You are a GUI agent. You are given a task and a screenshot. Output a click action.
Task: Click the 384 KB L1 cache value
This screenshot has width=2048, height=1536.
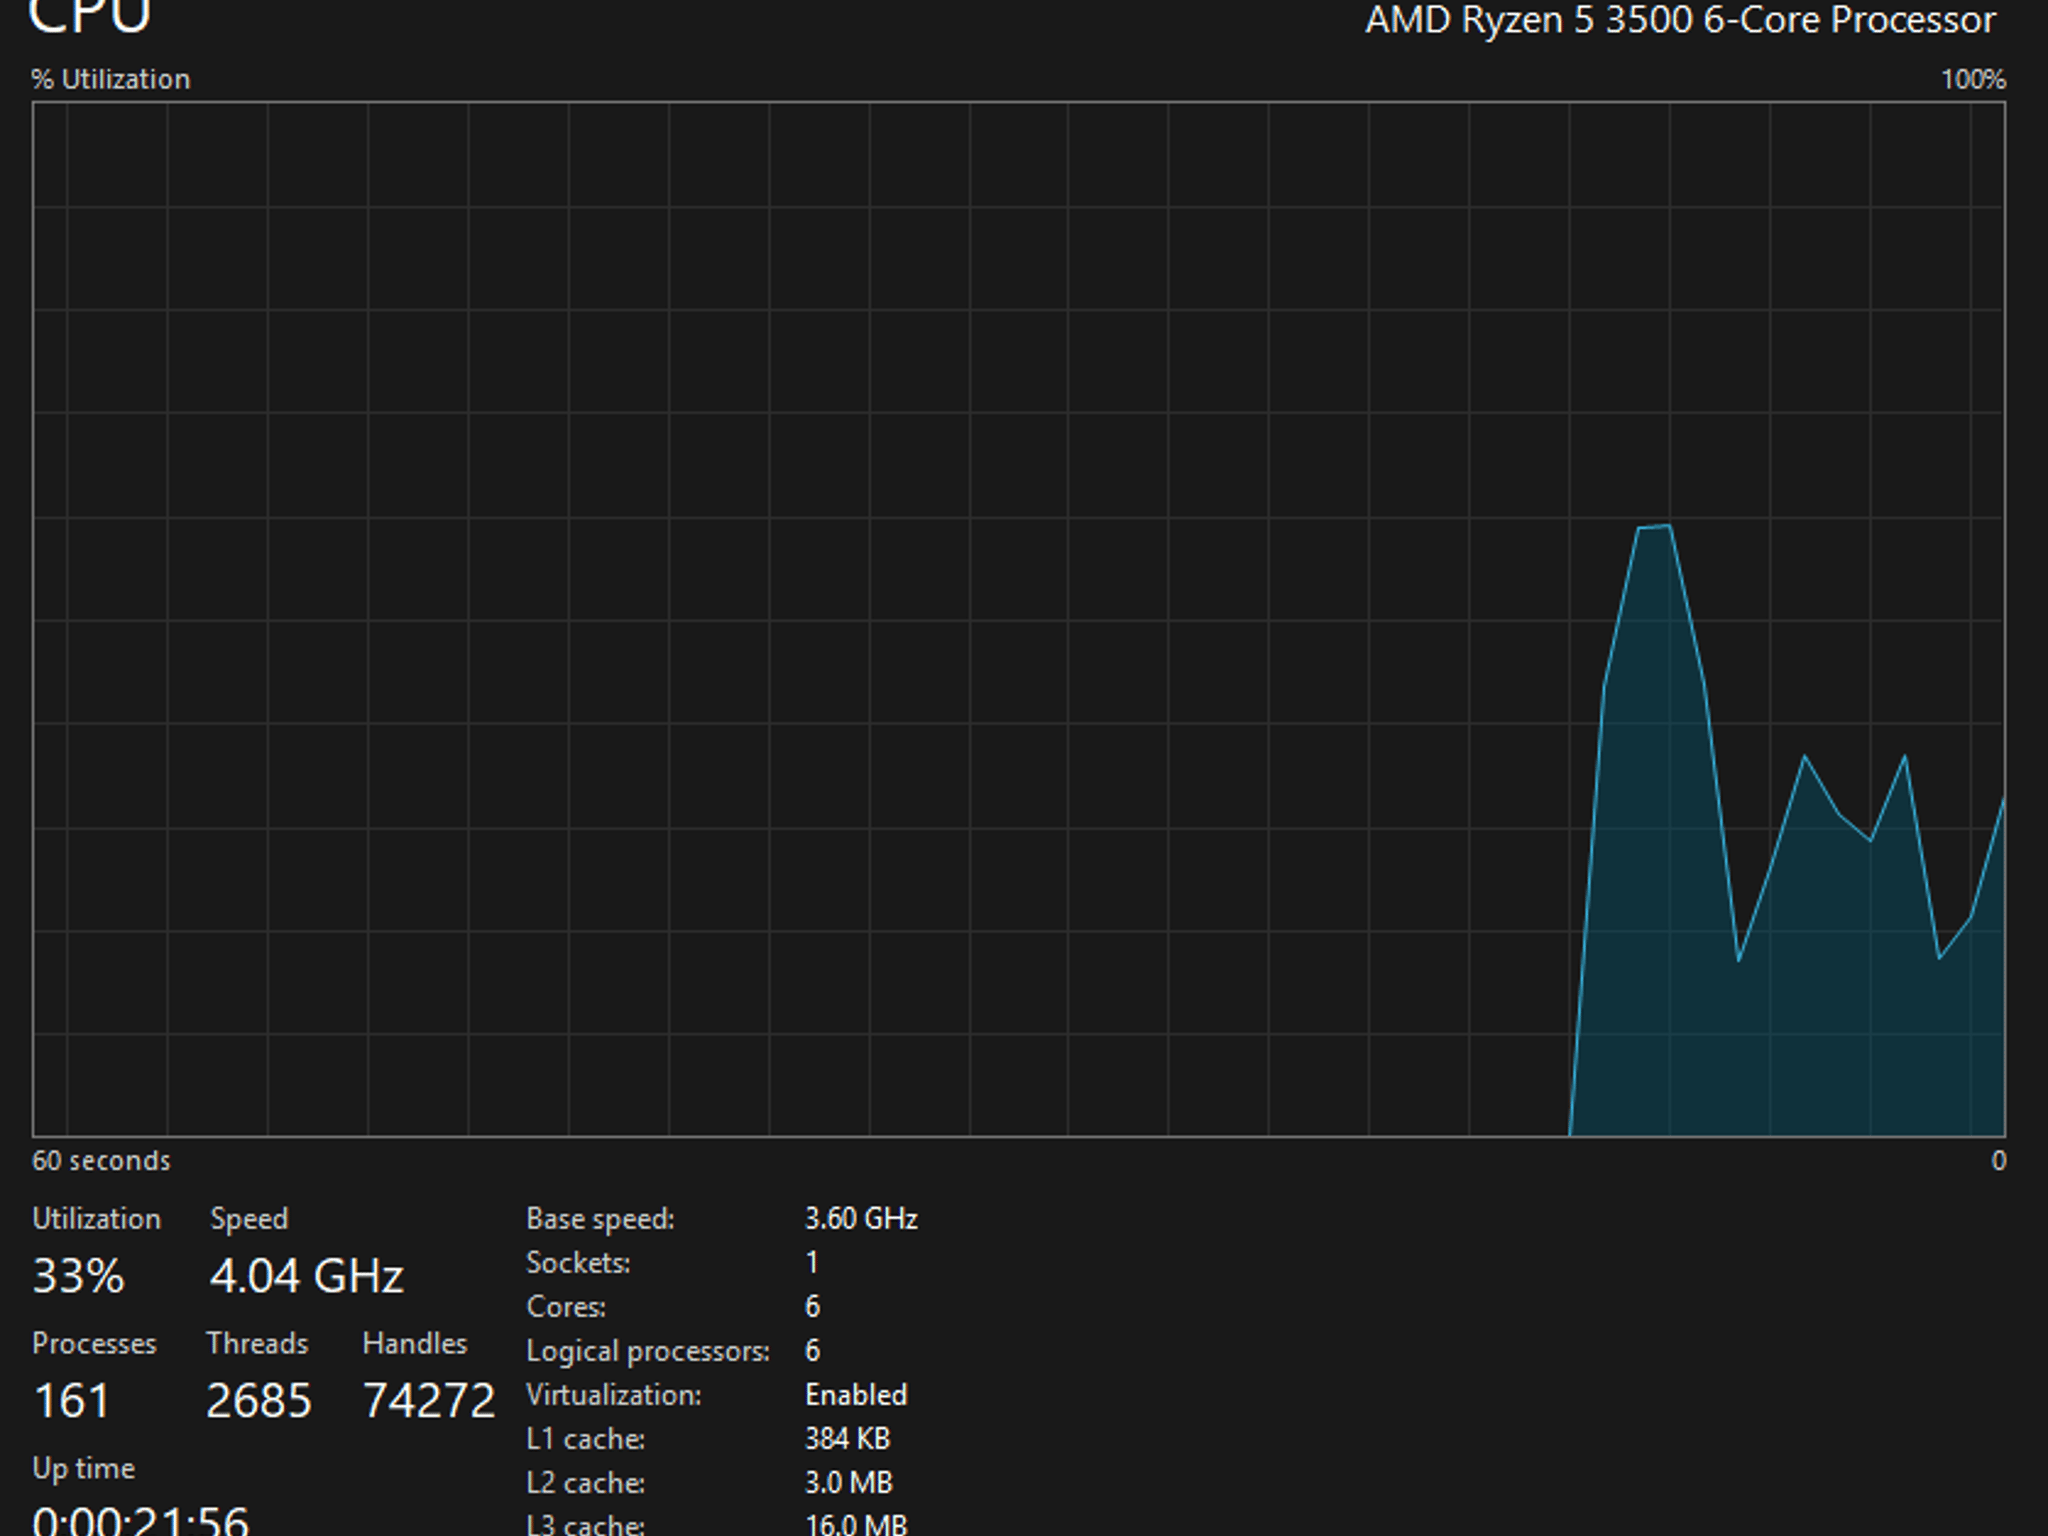point(847,1438)
